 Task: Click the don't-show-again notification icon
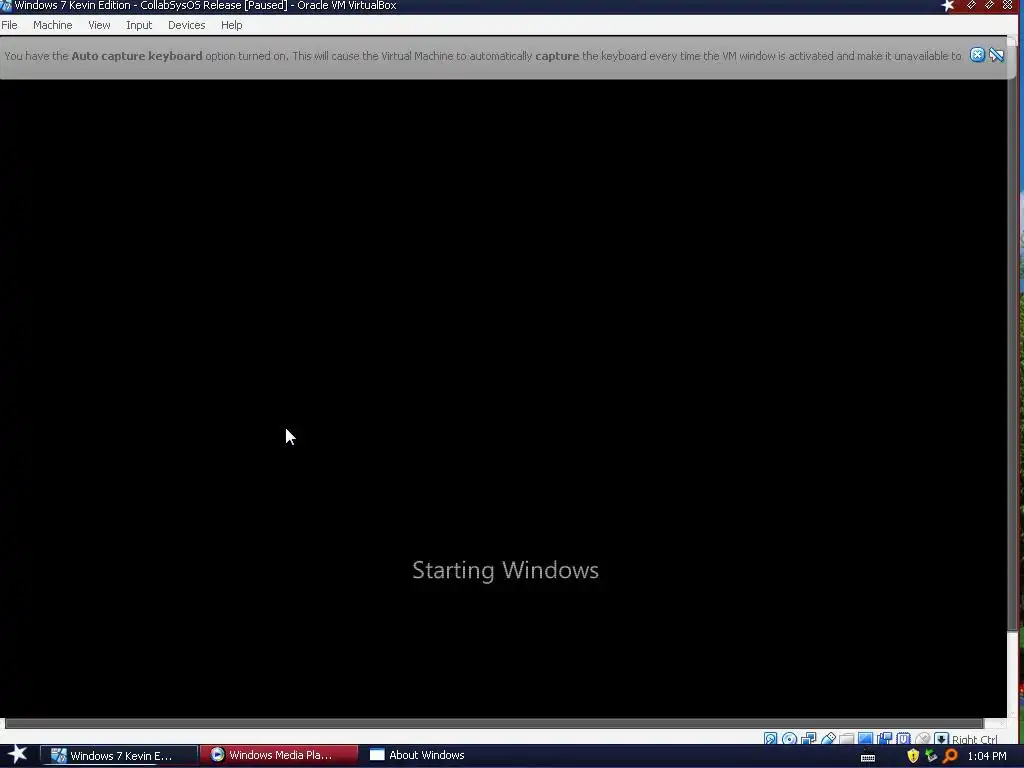pyautogui.click(x=996, y=55)
